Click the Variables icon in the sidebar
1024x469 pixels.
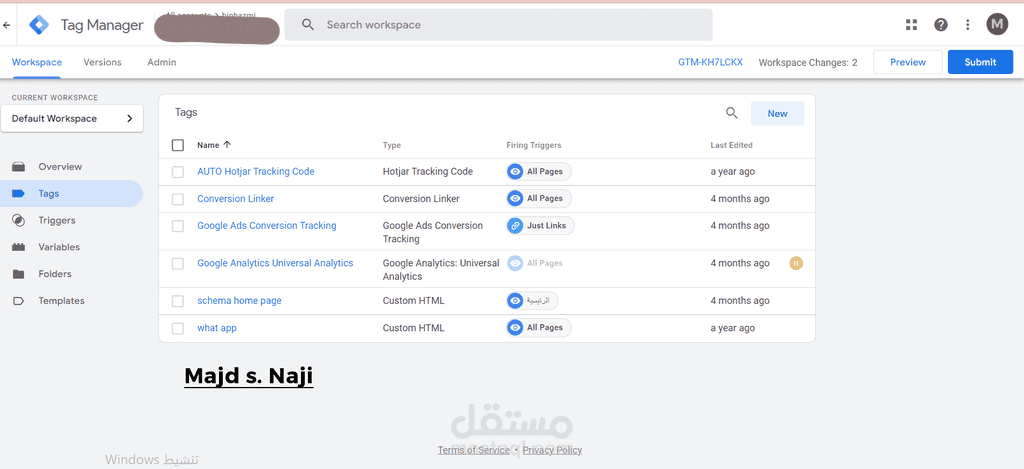(x=18, y=247)
